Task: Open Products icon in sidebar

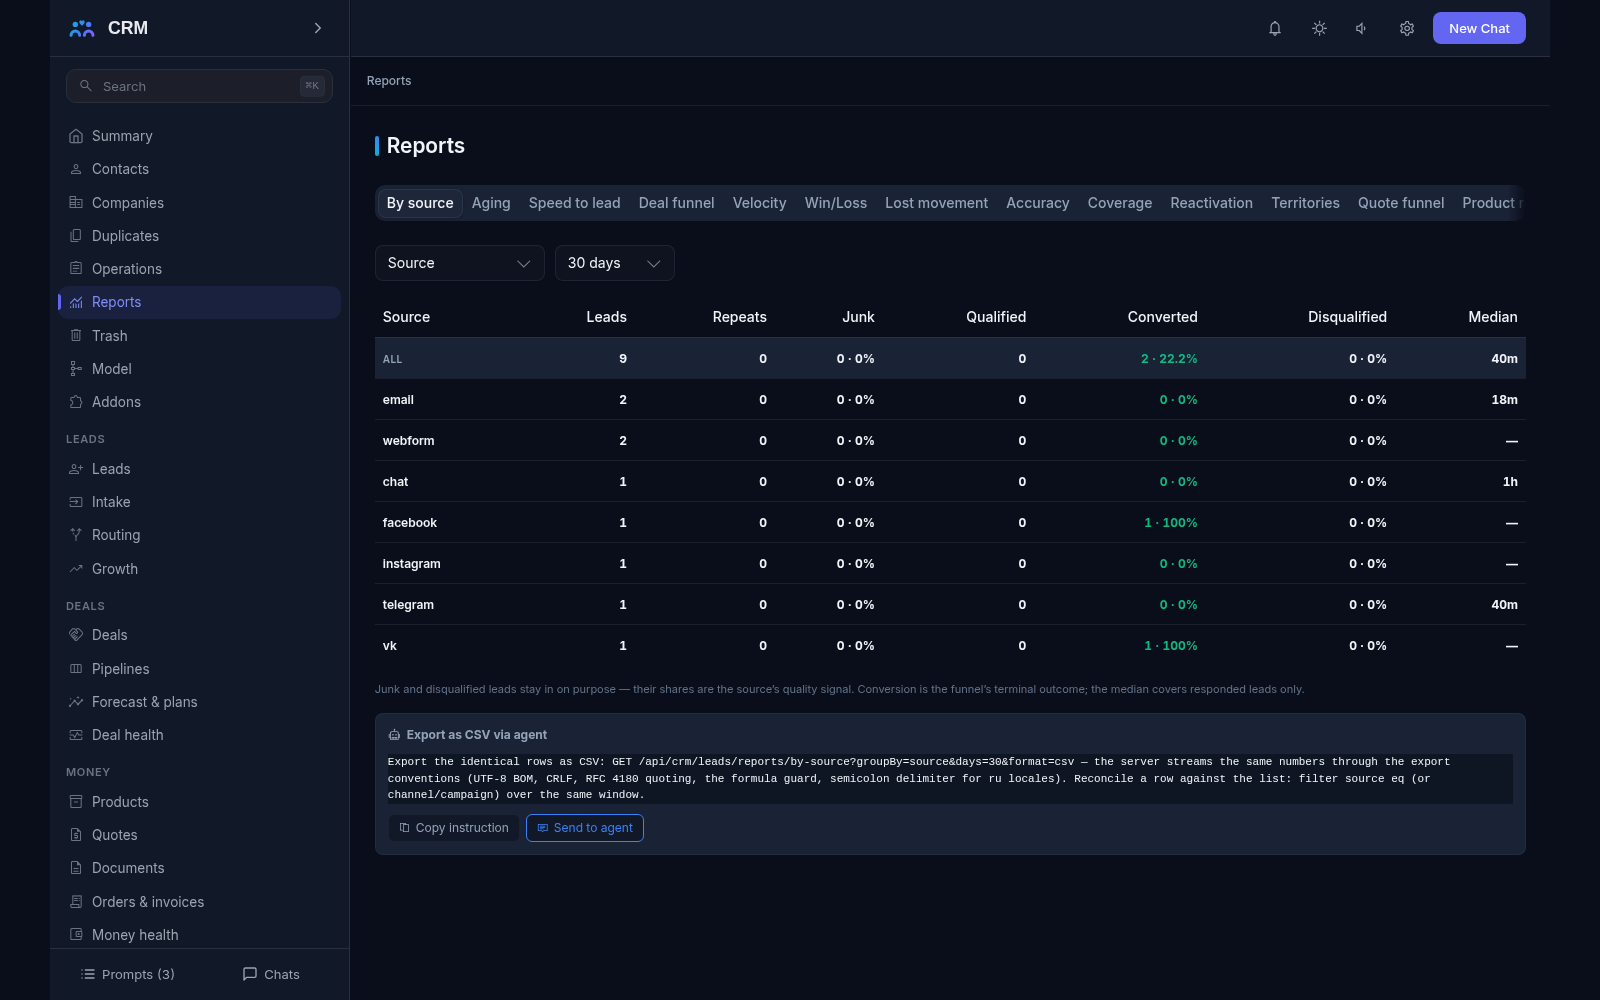Action: pos(76,802)
